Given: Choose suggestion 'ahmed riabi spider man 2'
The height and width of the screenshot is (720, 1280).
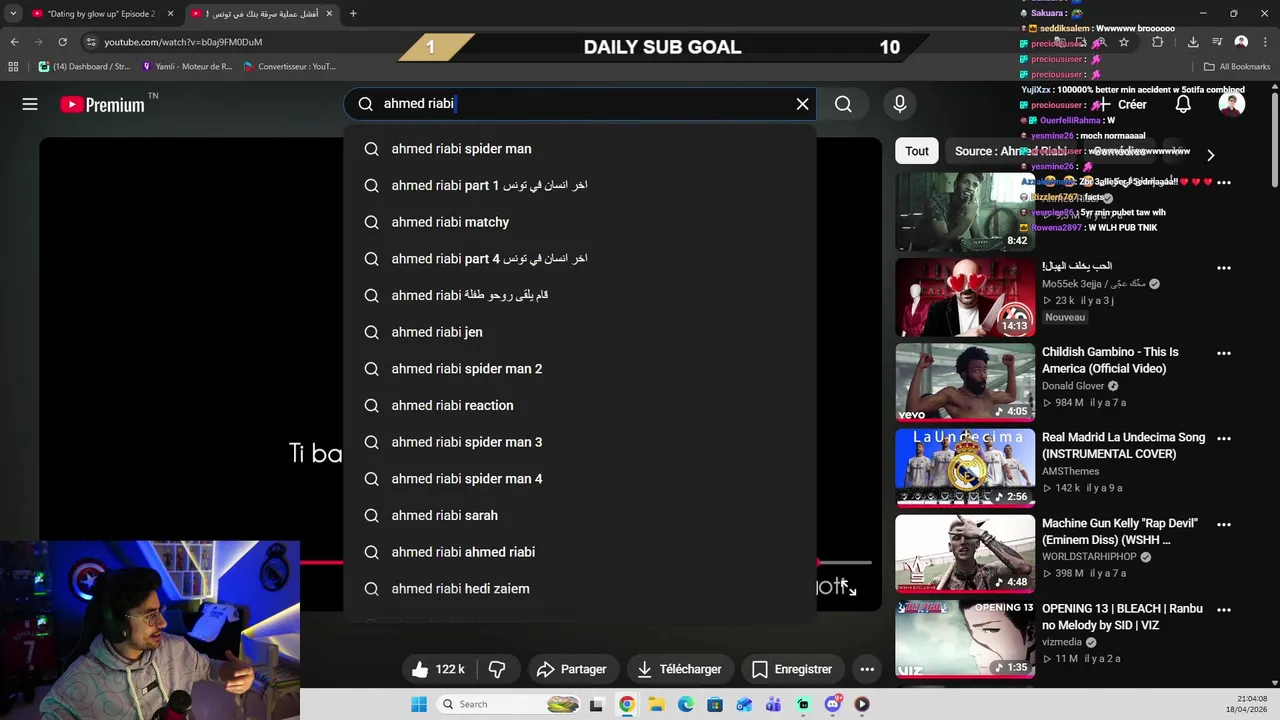Looking at the screenshot, I should coord(580,369).
